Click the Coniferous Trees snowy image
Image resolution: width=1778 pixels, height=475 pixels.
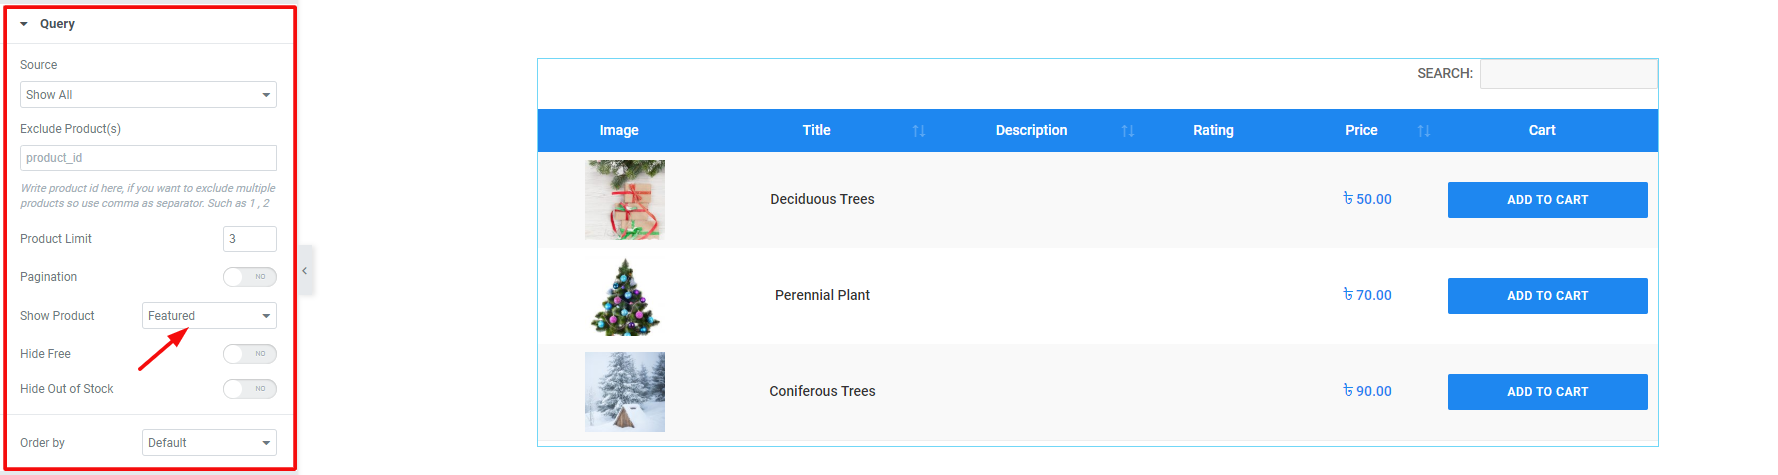(625, 392)
